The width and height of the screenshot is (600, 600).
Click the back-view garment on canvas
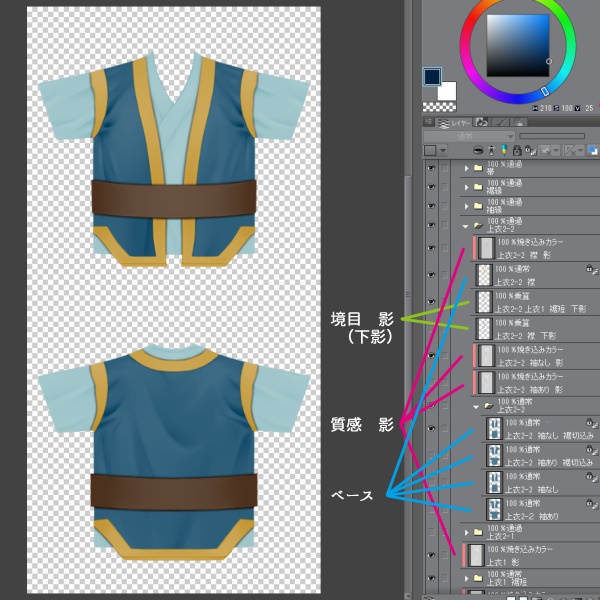174,452
